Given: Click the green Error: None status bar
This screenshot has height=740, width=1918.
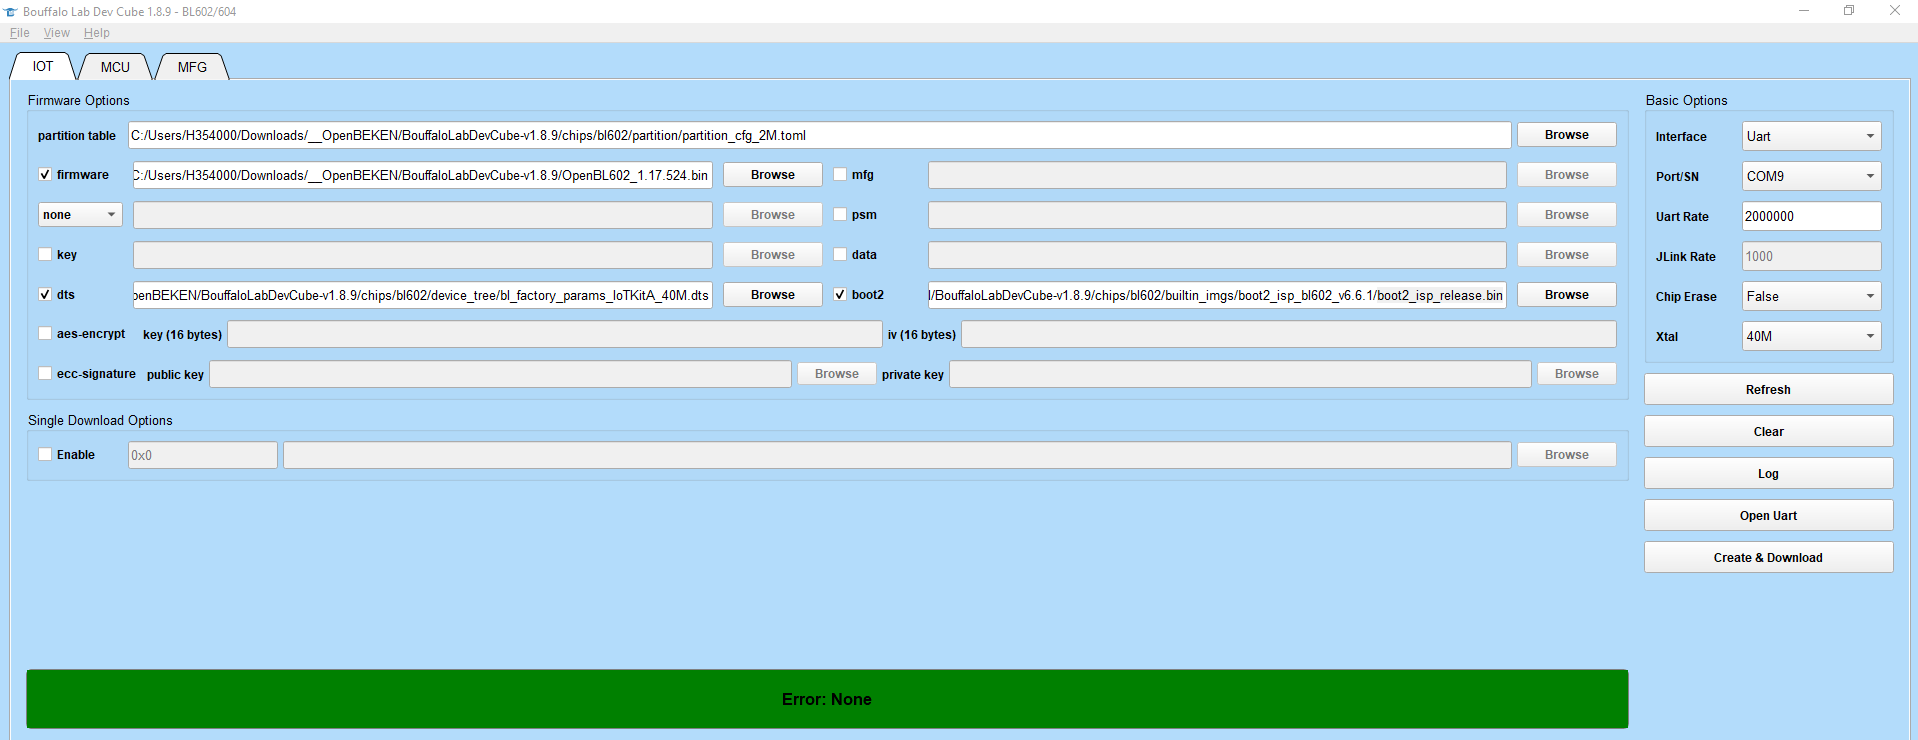Looking at the screenshot, I should click(x=827, y=699).
